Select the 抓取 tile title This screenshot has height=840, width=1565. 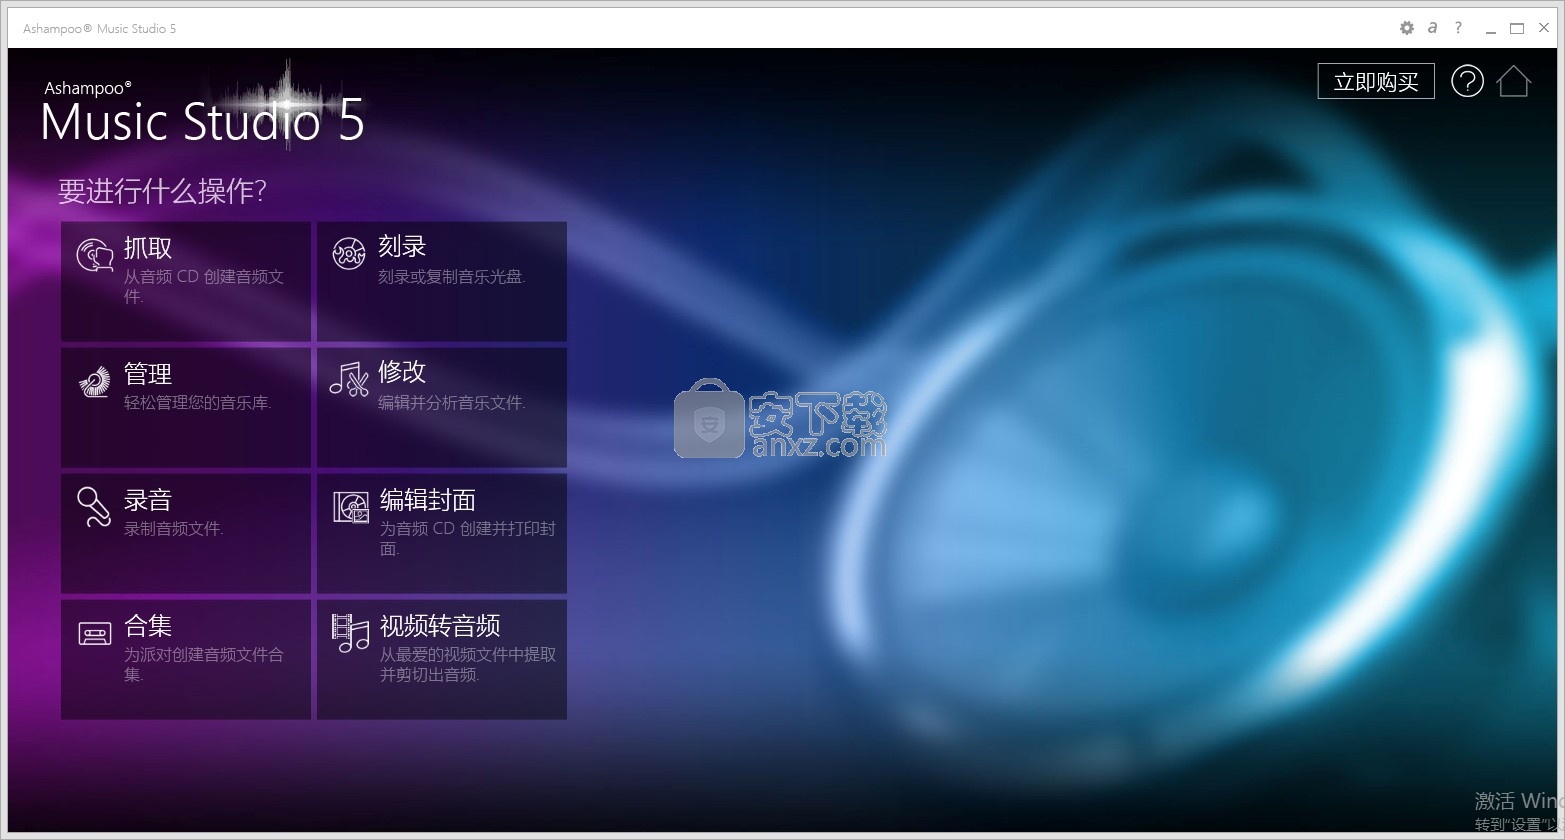coord(148,248)
